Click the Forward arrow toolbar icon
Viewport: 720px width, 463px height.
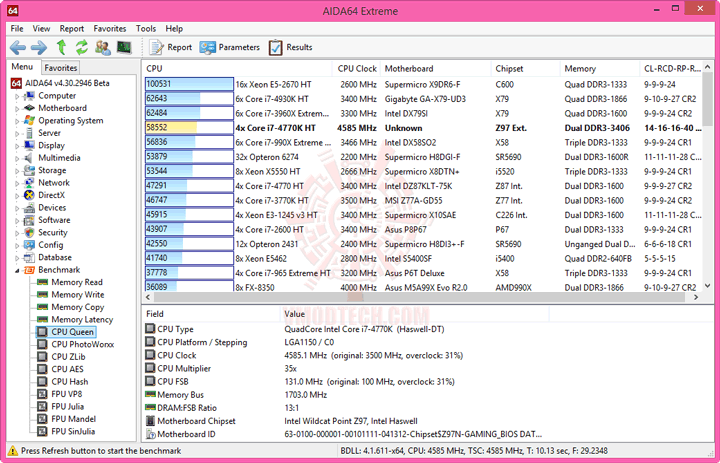39,47
